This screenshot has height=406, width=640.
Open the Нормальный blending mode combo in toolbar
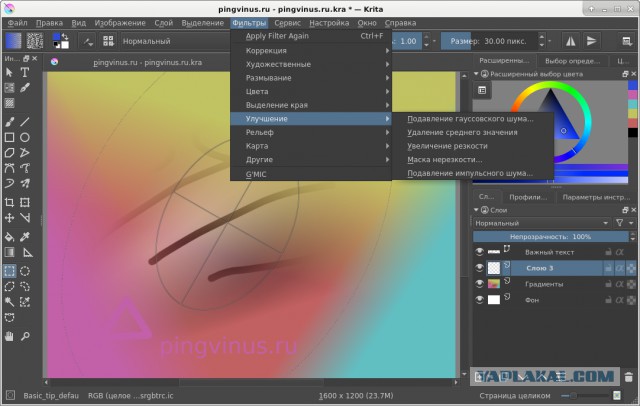[176, 41]
